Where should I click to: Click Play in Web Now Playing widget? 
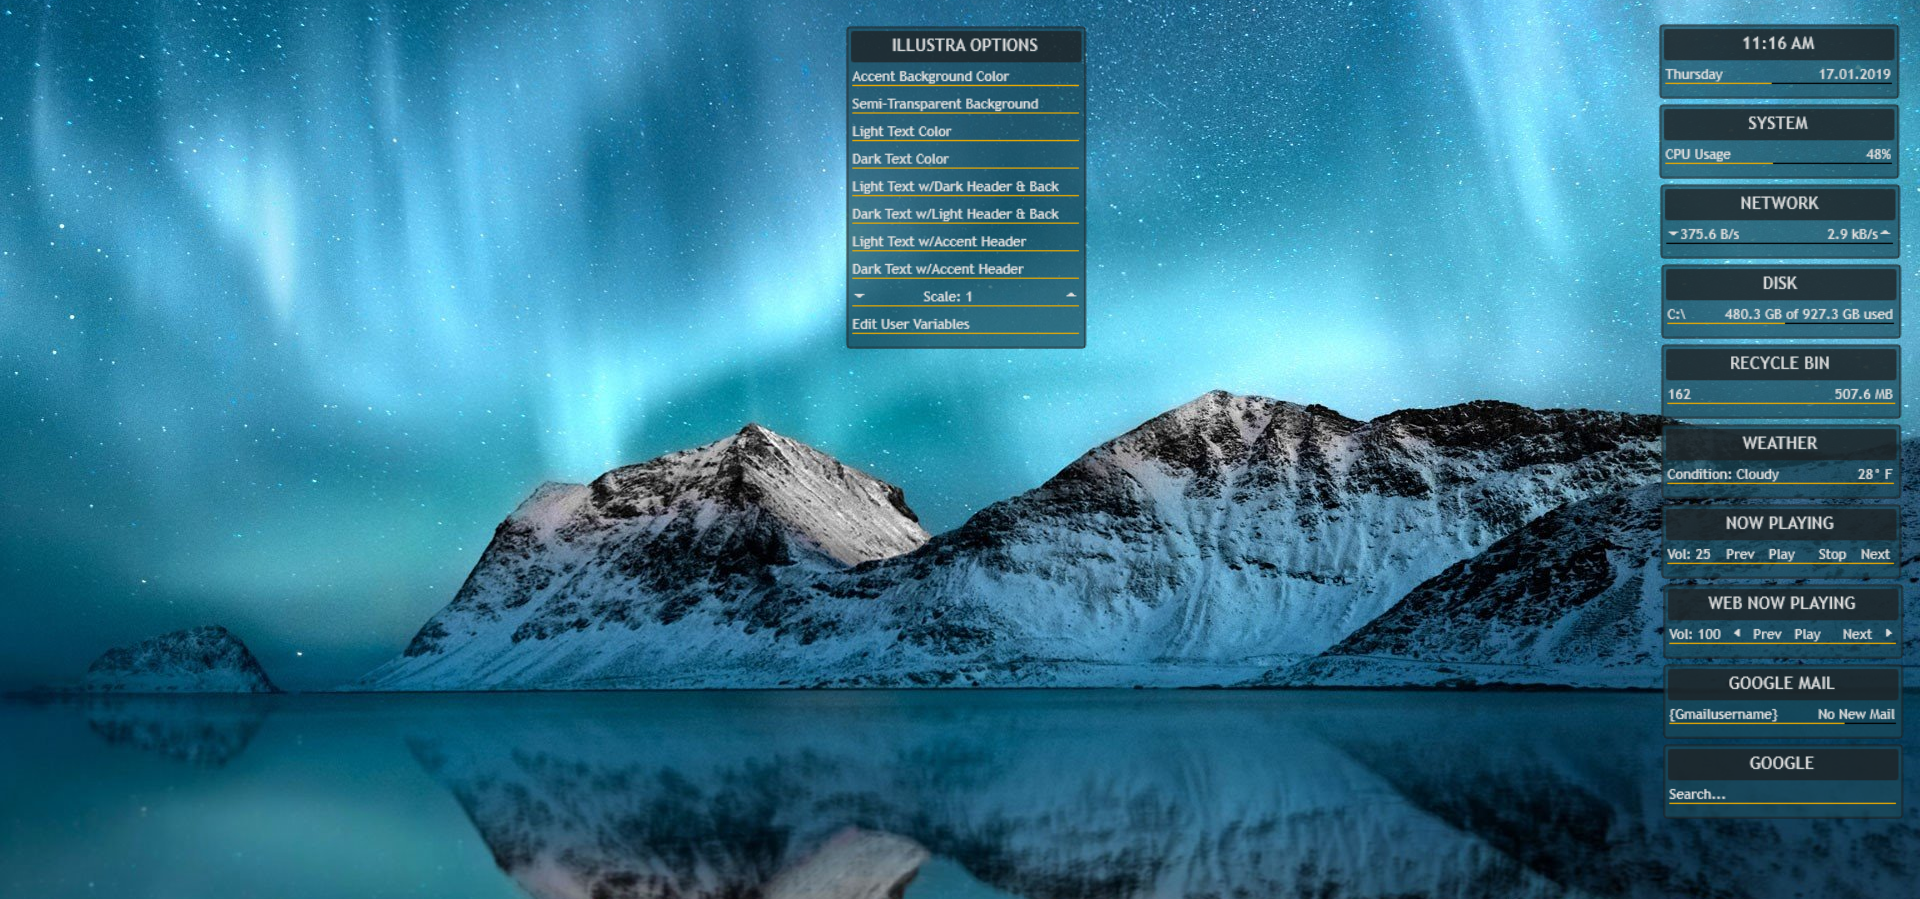(1807, 634)
